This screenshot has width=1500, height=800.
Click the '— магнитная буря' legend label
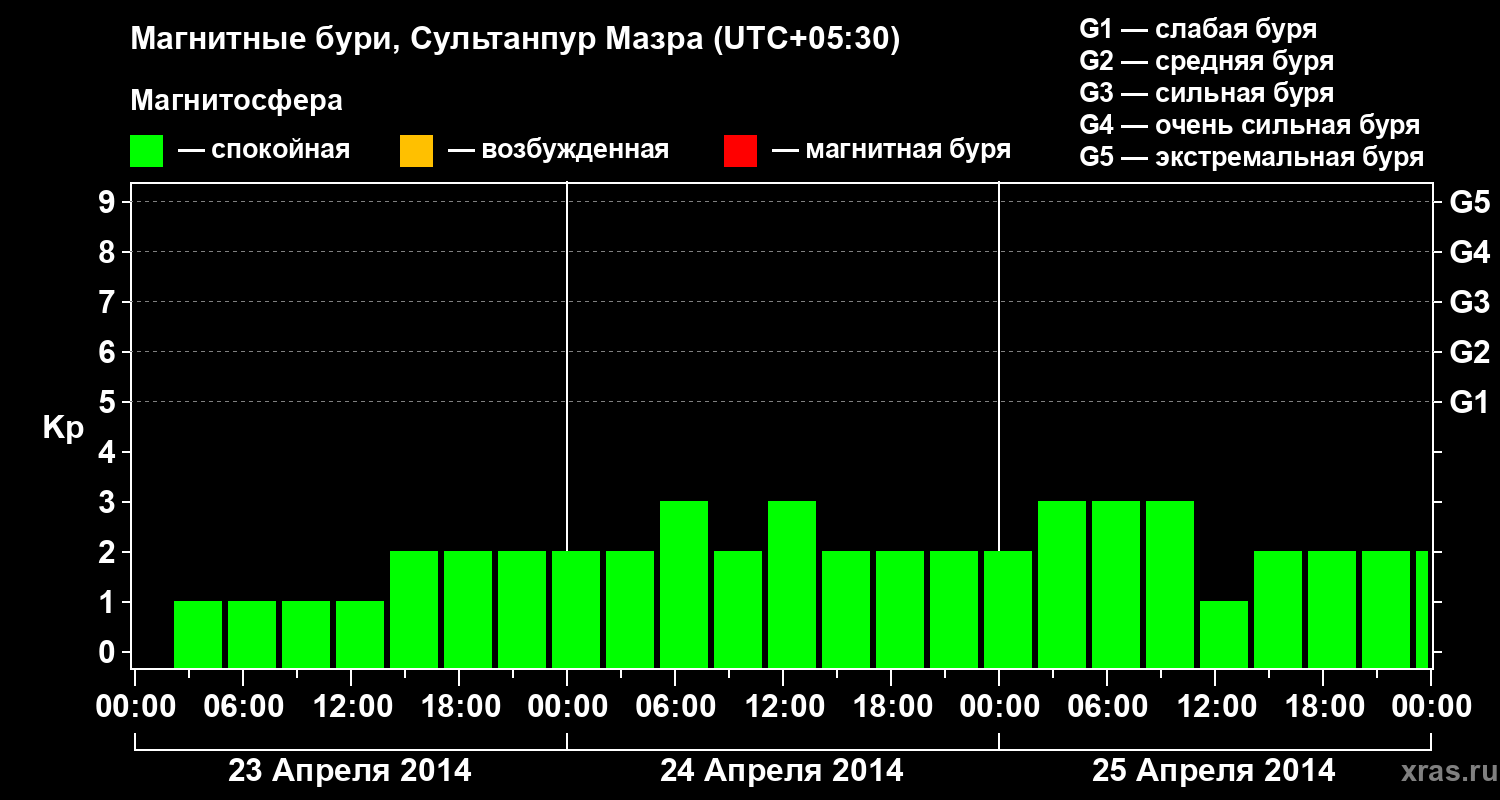click(891, 150)
